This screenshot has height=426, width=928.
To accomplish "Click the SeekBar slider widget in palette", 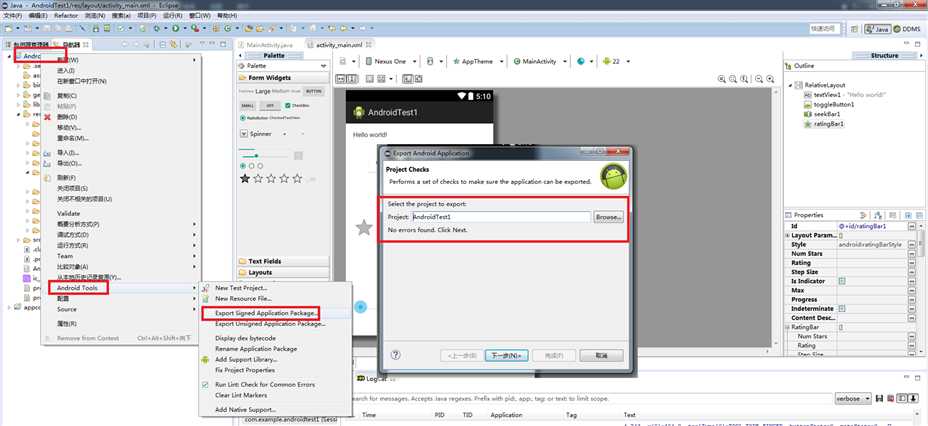I will pyautogui.click(x=265, y=156).
